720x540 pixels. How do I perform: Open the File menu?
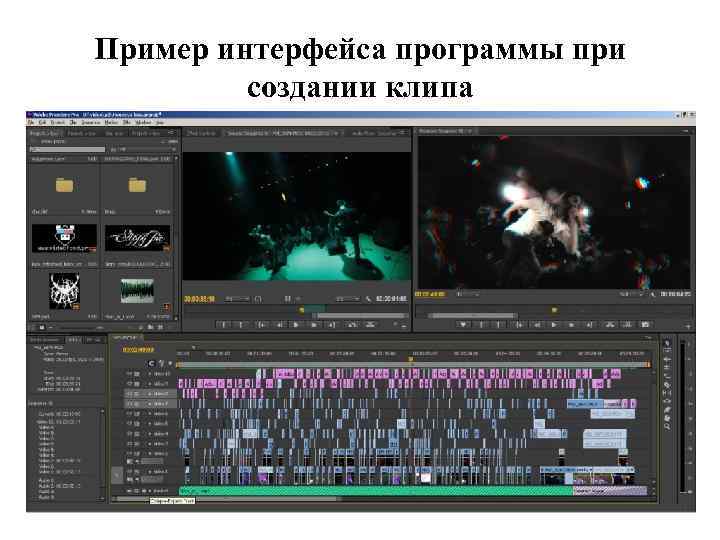click(x=31, y=123)
